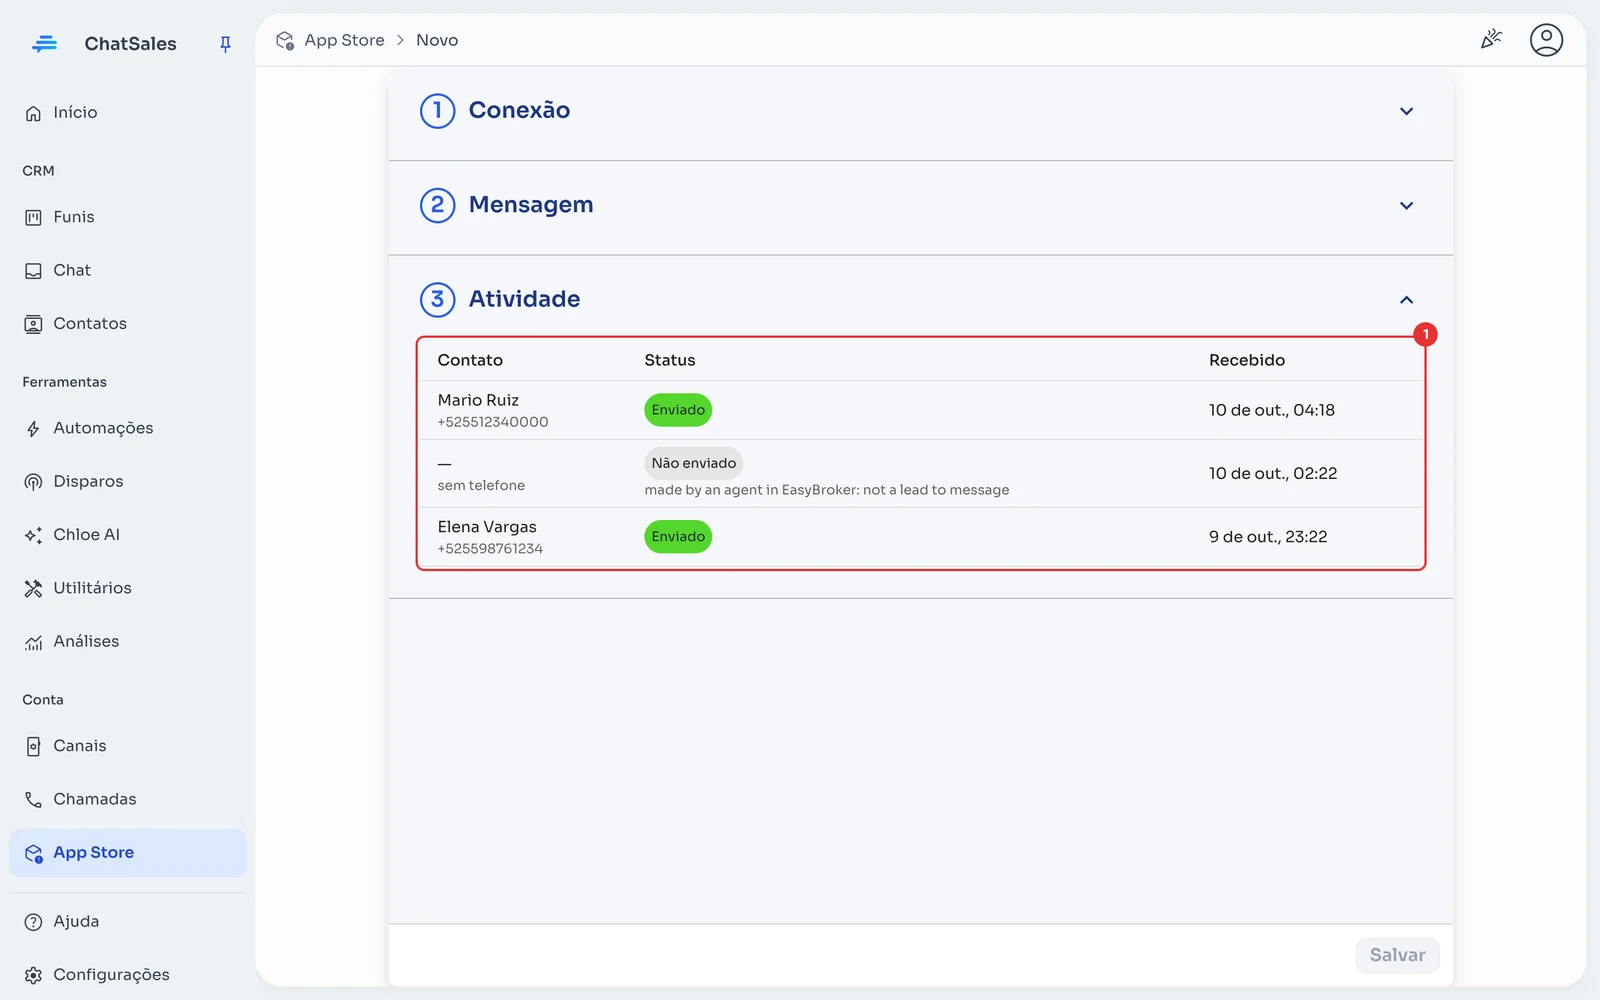
Task: Click the Recebido column header
Action: tap(1246, 360)
